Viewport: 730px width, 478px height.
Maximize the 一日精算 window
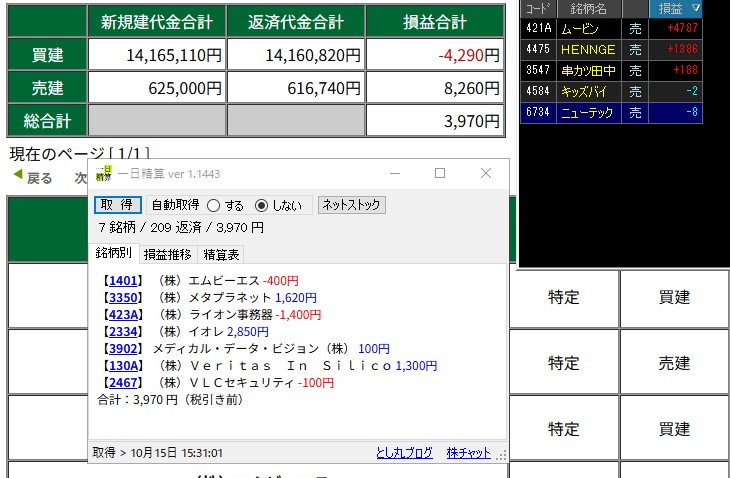(x=439, y=173)
